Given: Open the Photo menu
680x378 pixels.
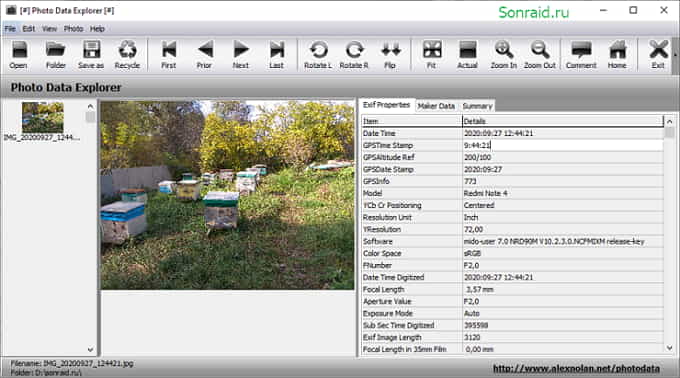Looking at the screenshot, I should (73, 29).
